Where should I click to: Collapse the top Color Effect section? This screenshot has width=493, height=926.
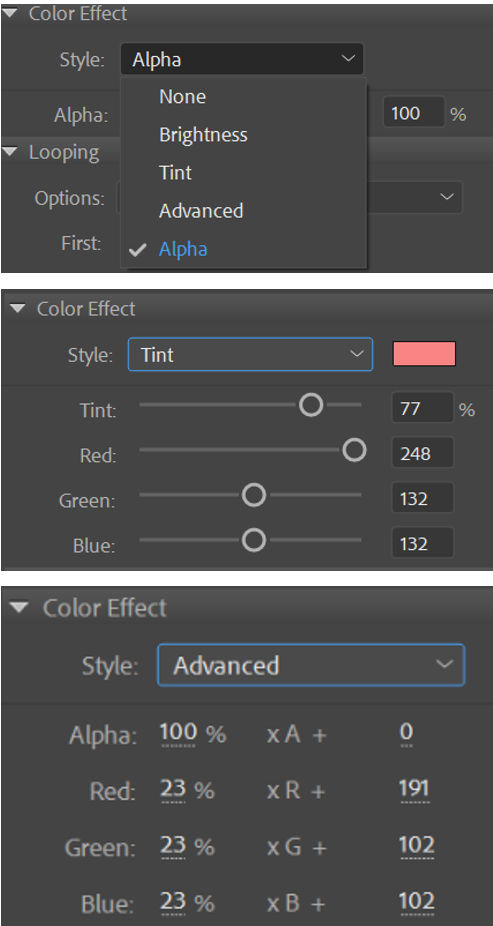pos(10,13)
